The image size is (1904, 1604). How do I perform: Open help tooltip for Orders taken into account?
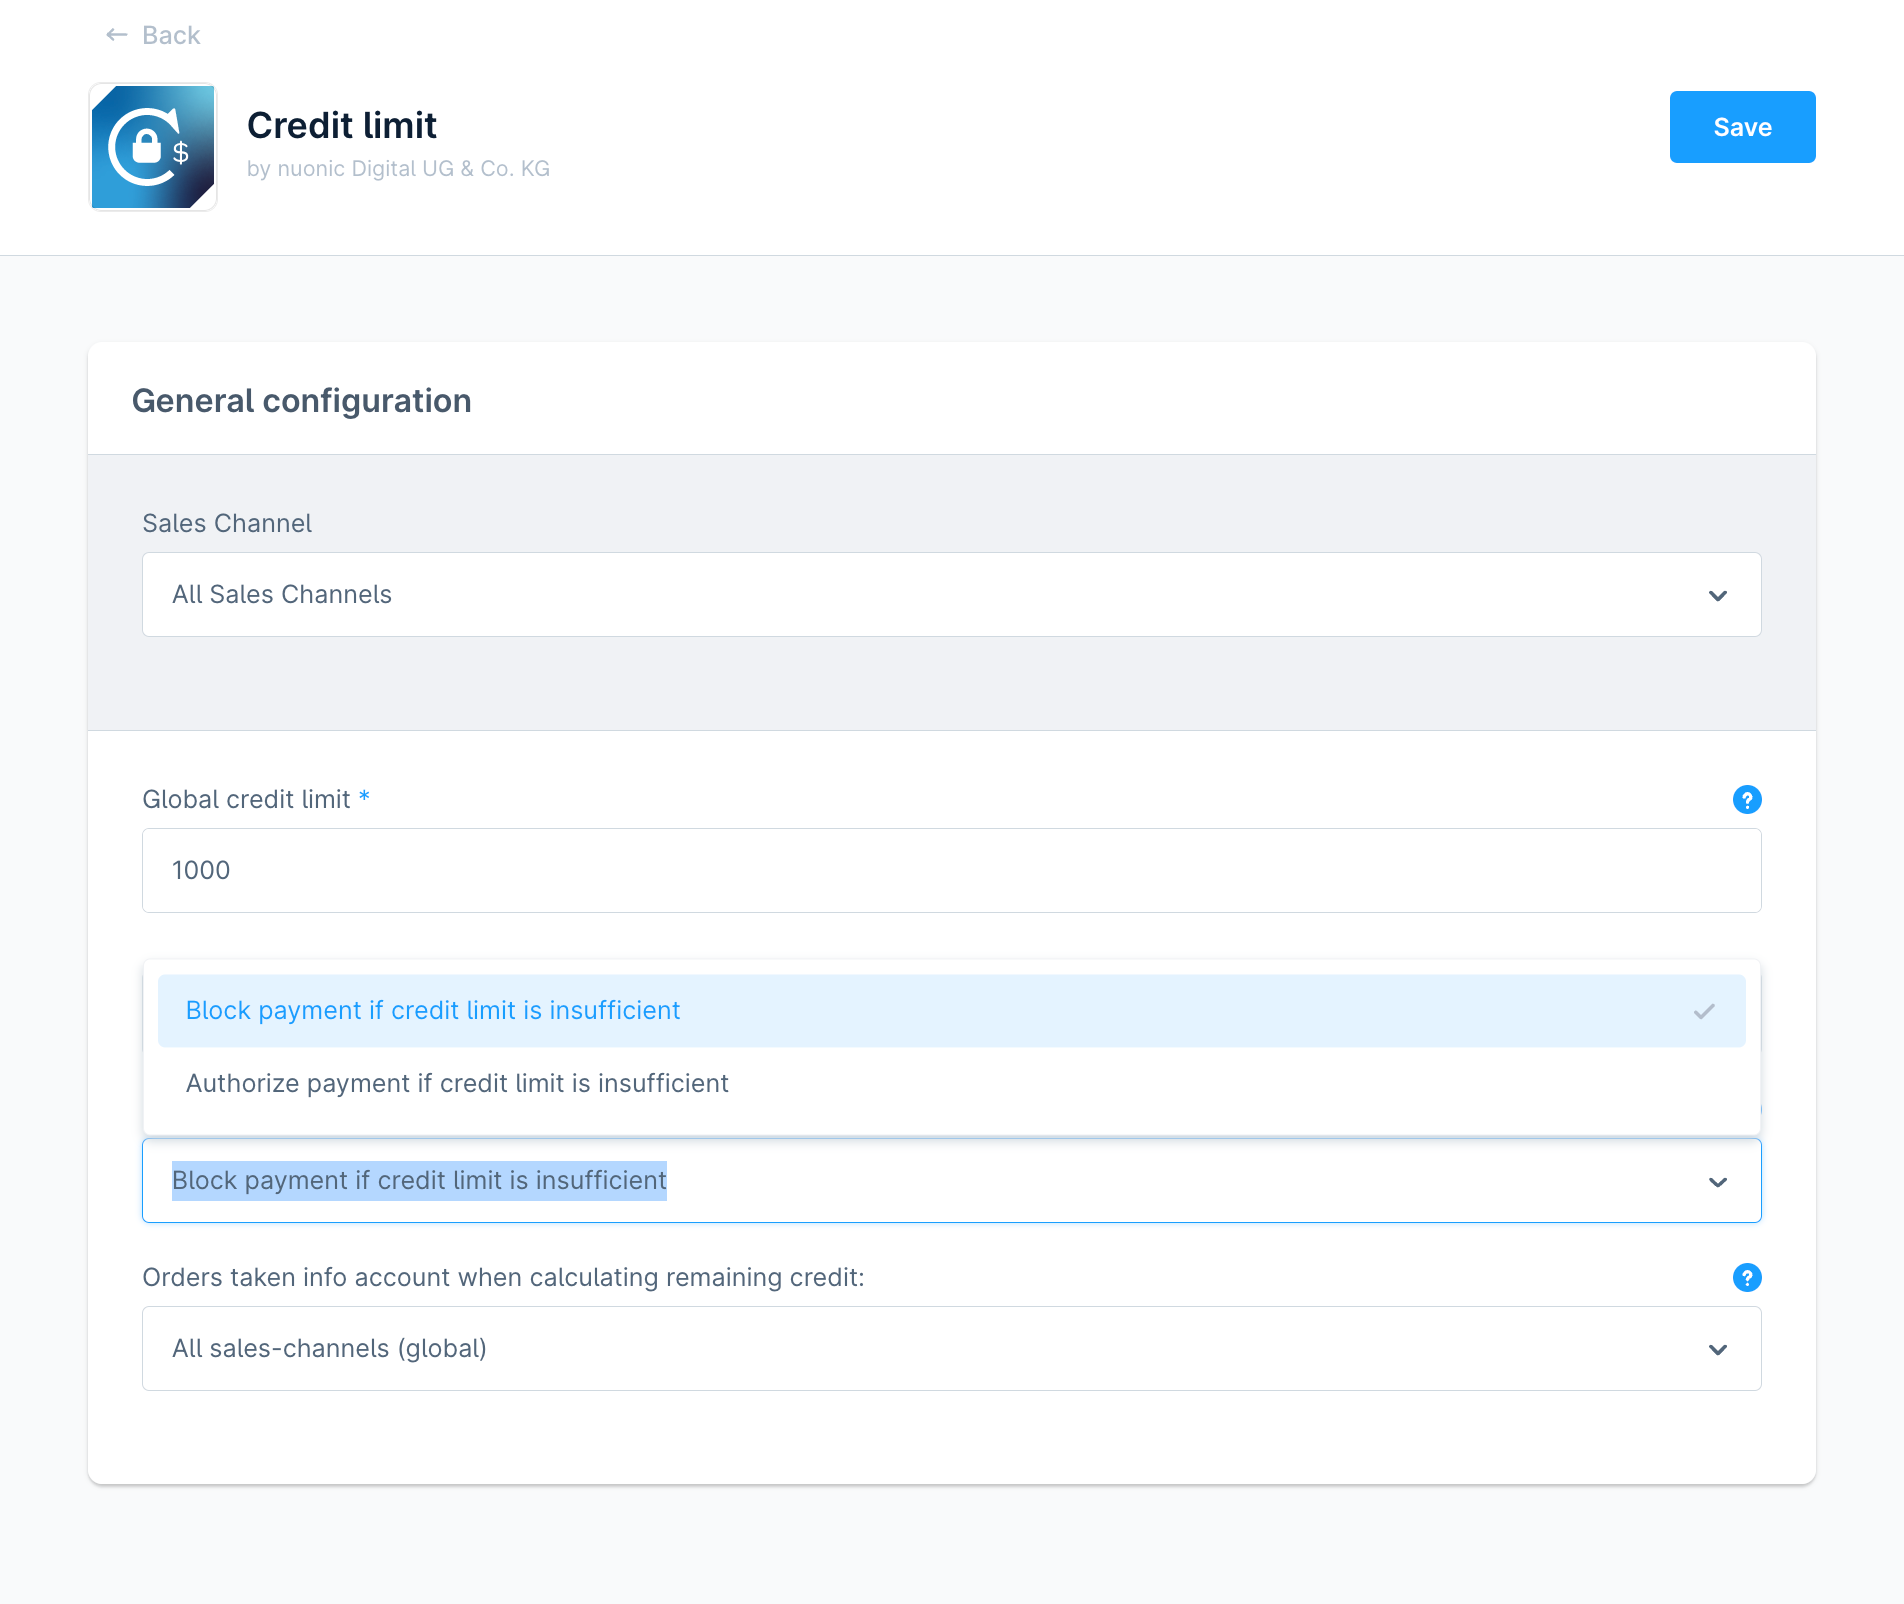pyautogui.click(x=1746, y=1277)
